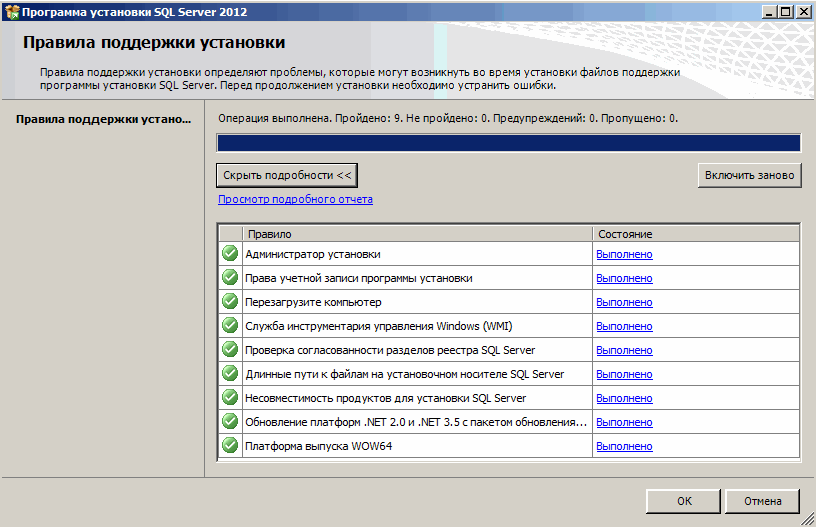Viewport: 816px width, 527px height.
Task: Cancel setup with the Отмена button
Action: pyautogui.click(x=762, y=501)
